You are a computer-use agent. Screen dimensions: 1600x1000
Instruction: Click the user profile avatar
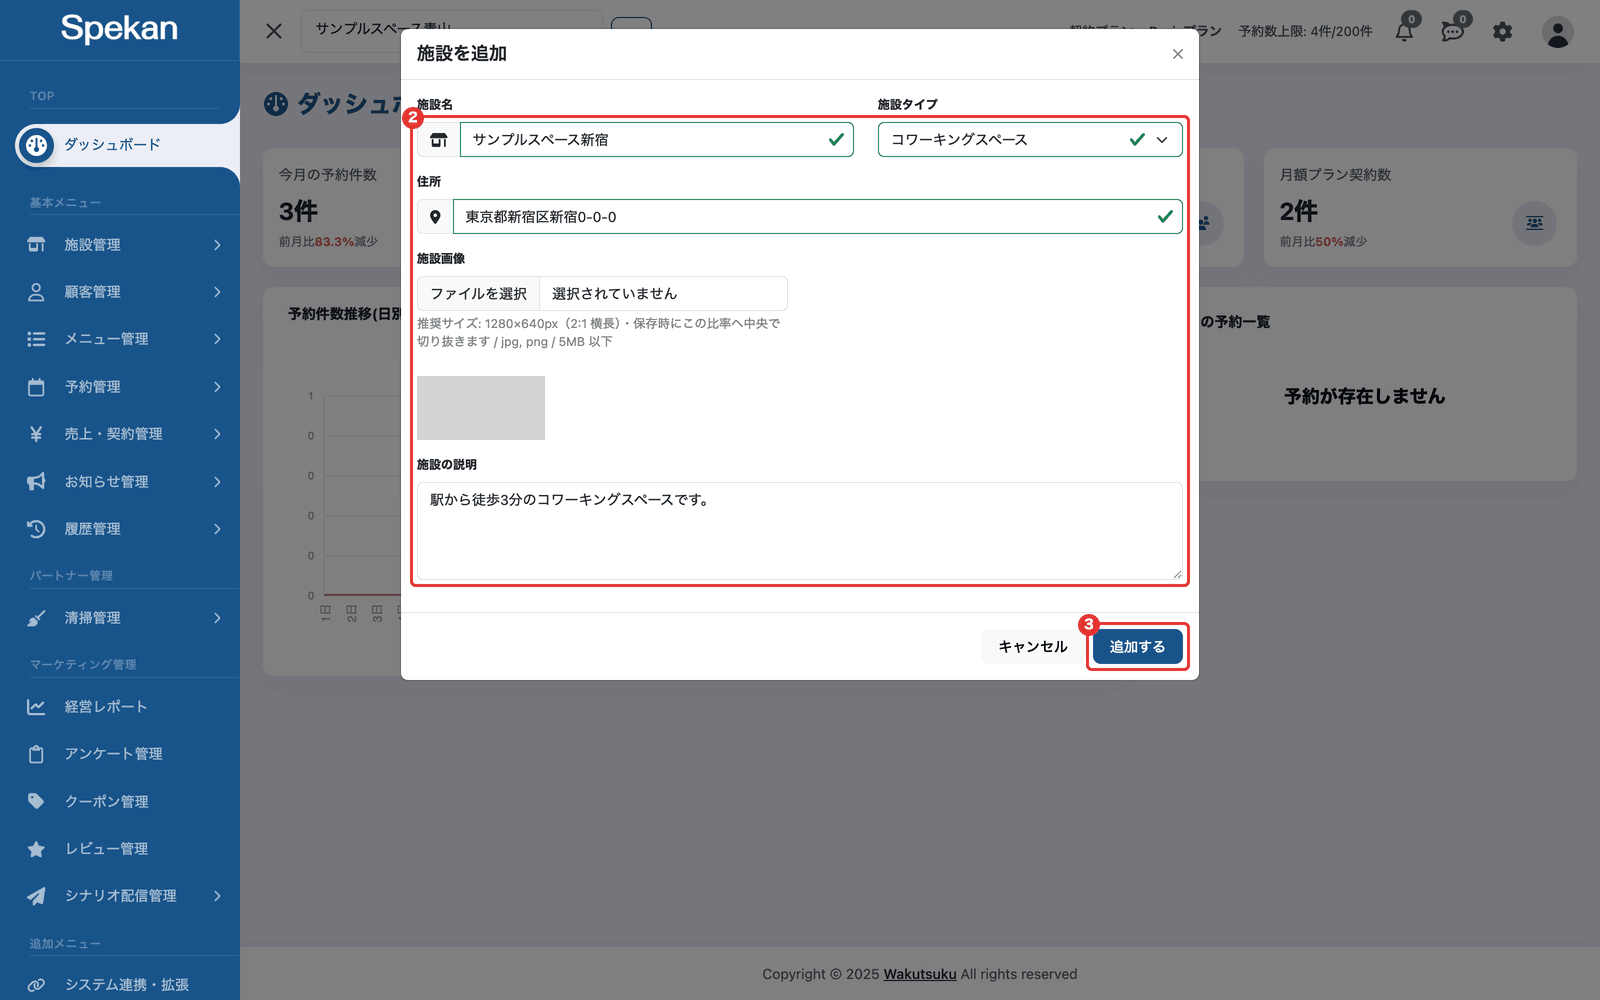(x=1557, y=32)
